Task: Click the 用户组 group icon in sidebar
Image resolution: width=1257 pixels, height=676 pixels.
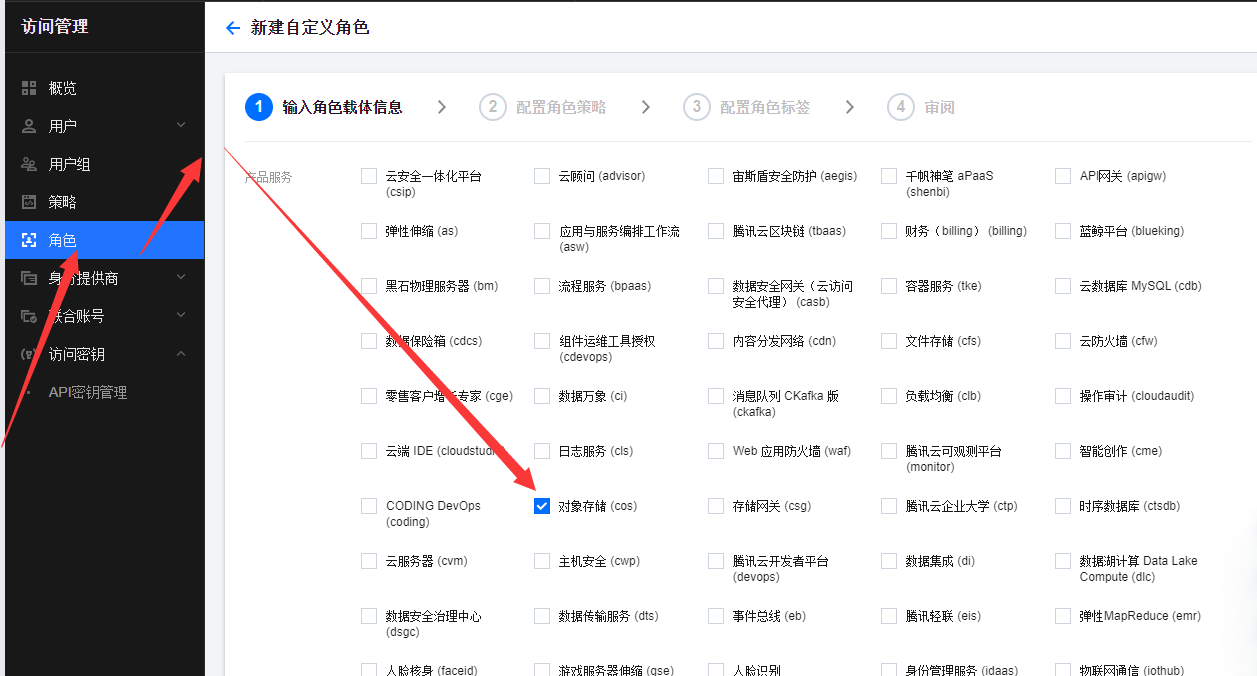Action: pos(29,164)
